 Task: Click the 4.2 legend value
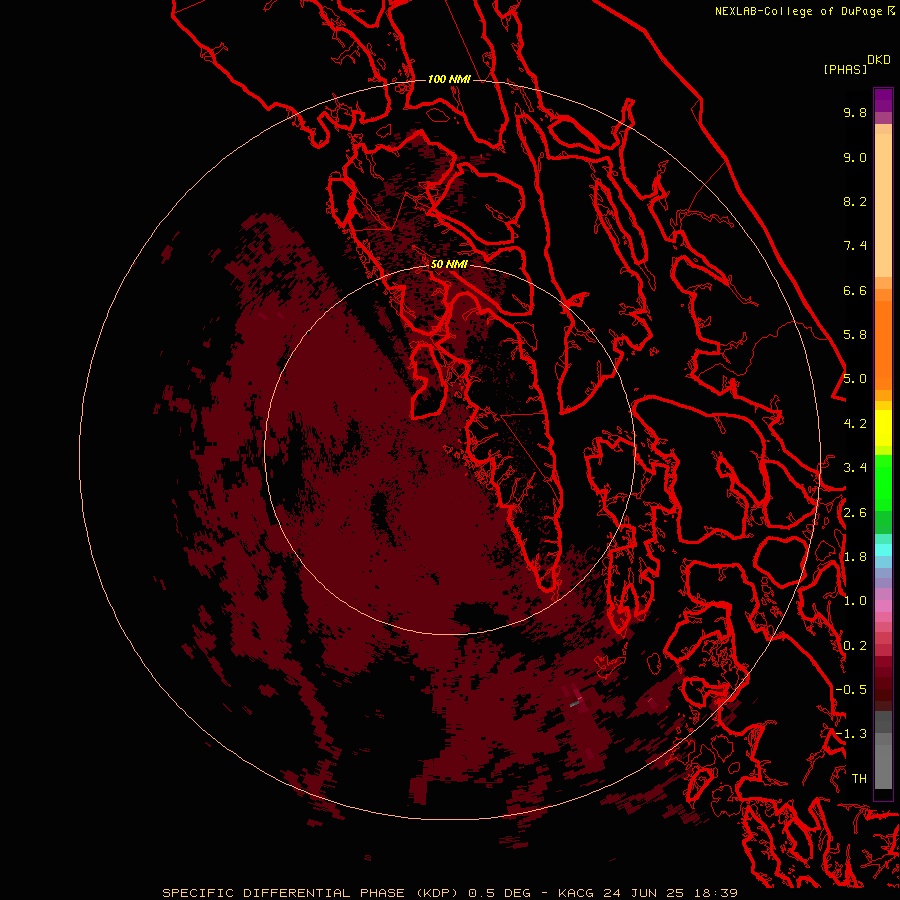[855, 424]
